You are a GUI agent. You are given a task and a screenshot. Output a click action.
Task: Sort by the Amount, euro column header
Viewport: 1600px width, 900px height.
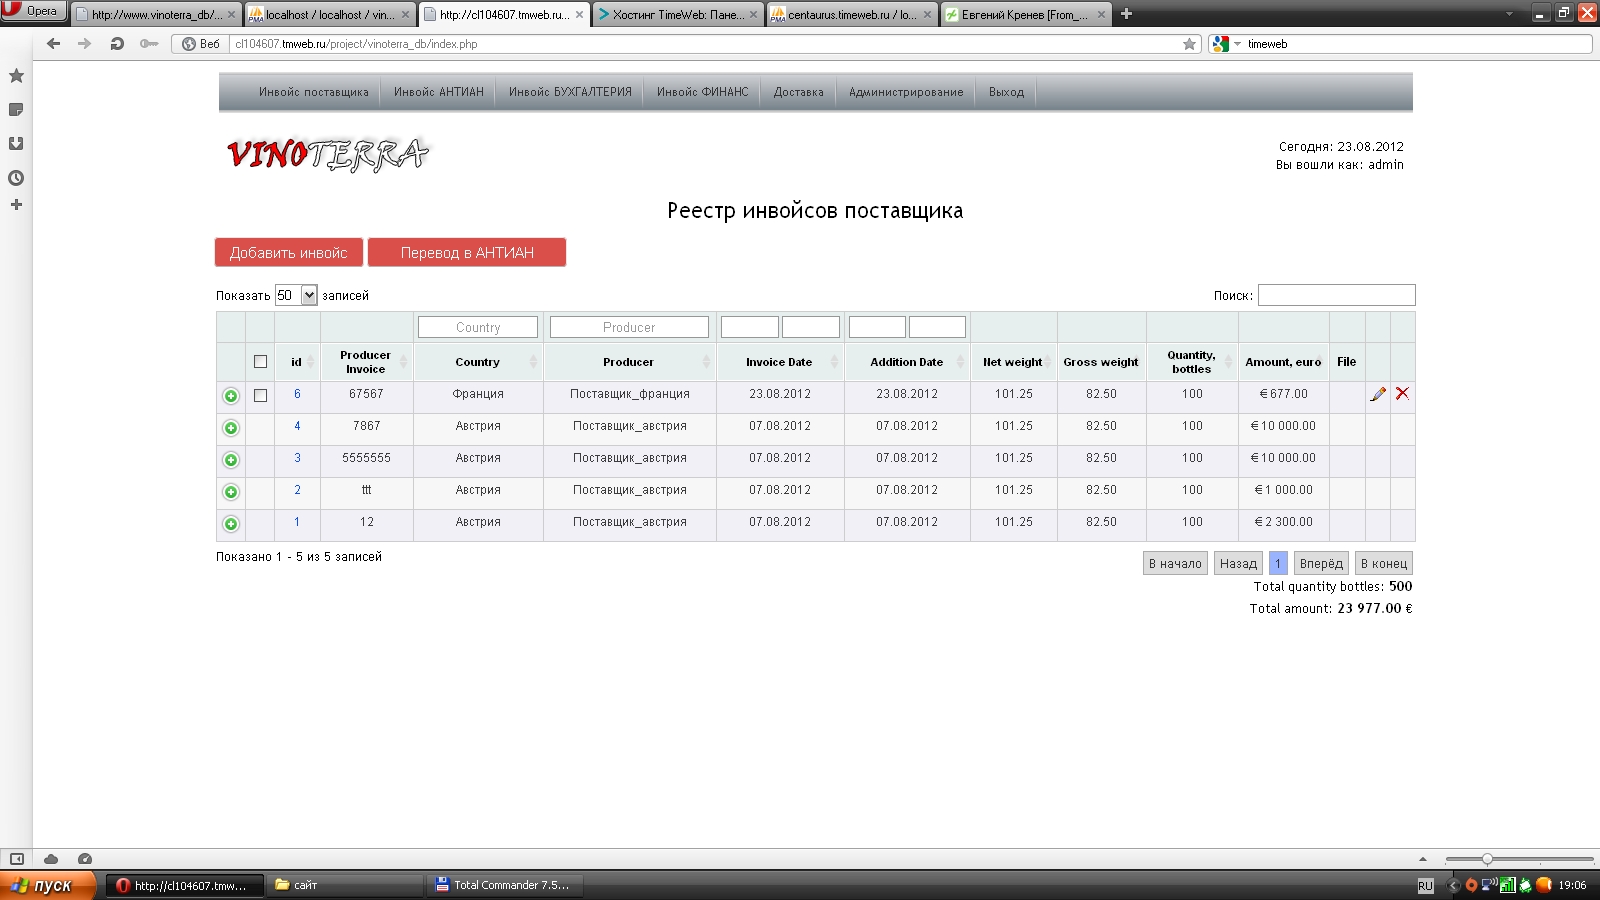pos(1283,362)
